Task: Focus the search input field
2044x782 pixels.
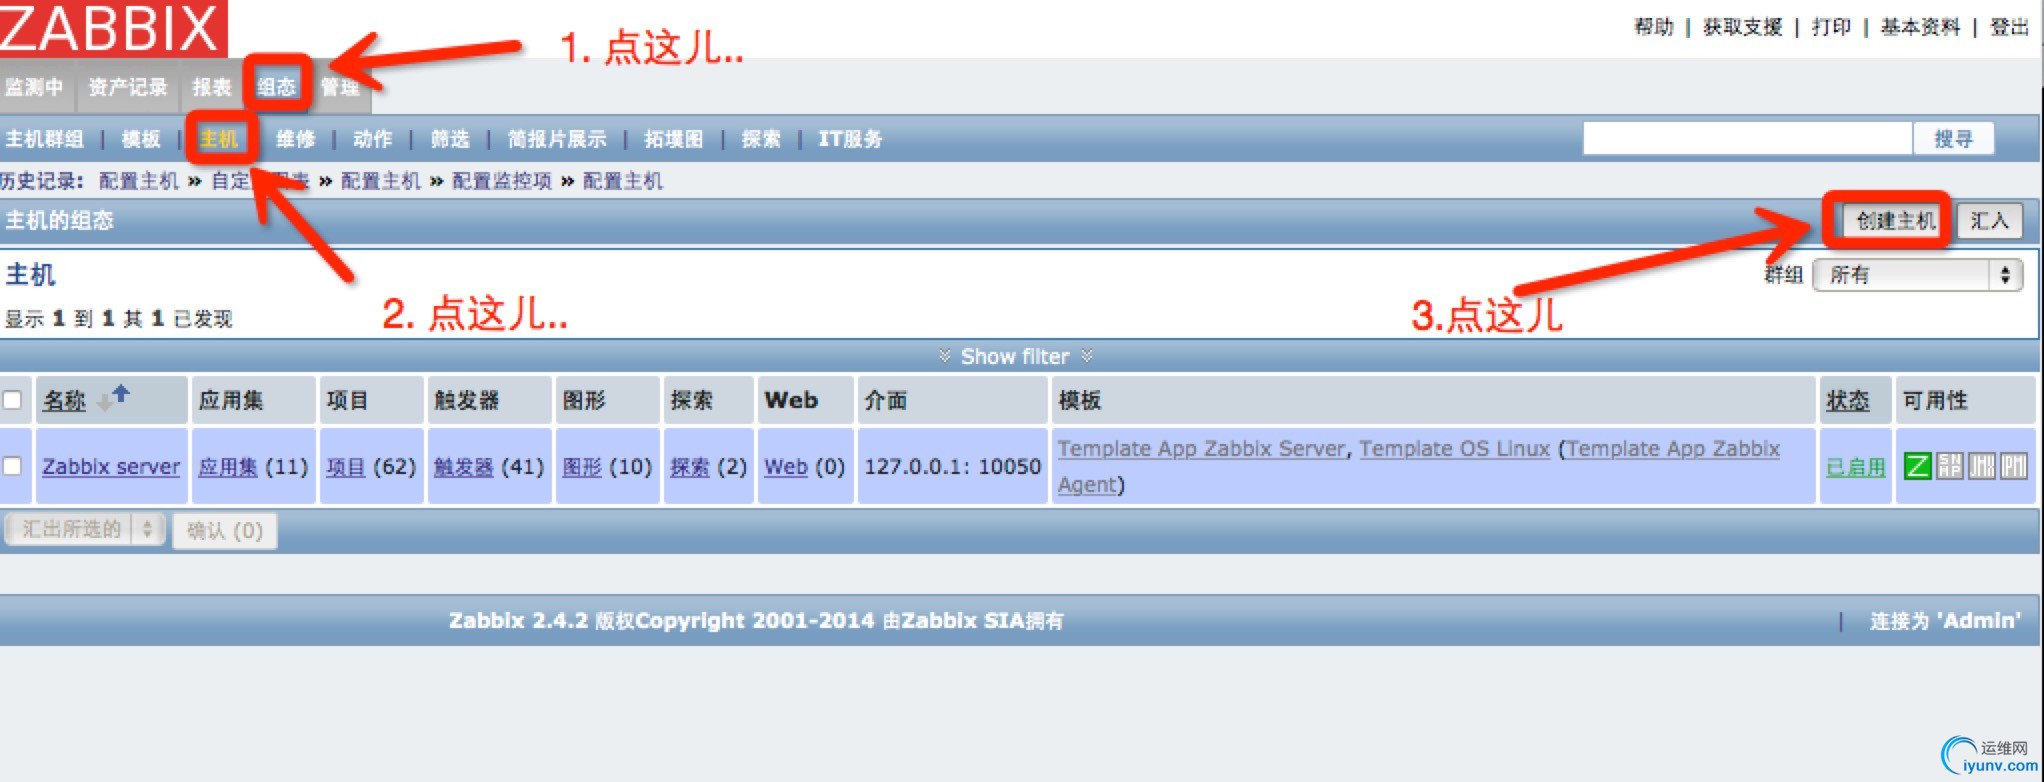Action: tap(1747, 139)
